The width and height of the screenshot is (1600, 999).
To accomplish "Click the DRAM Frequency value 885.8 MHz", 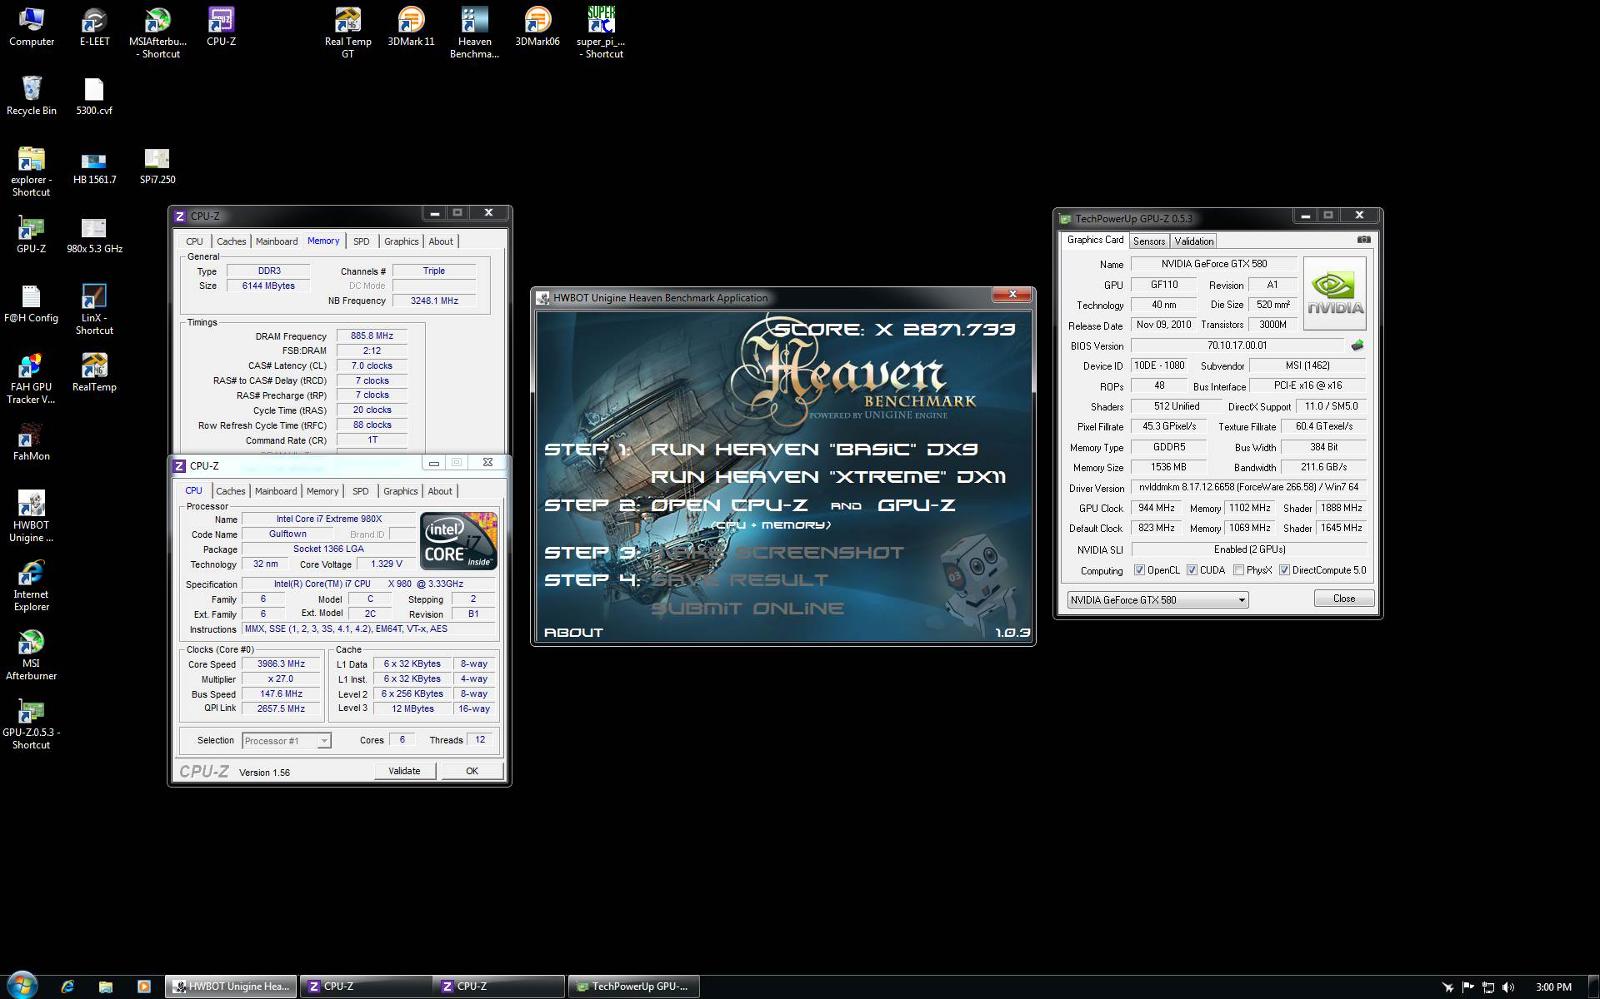I will click(x=372, y=336).
